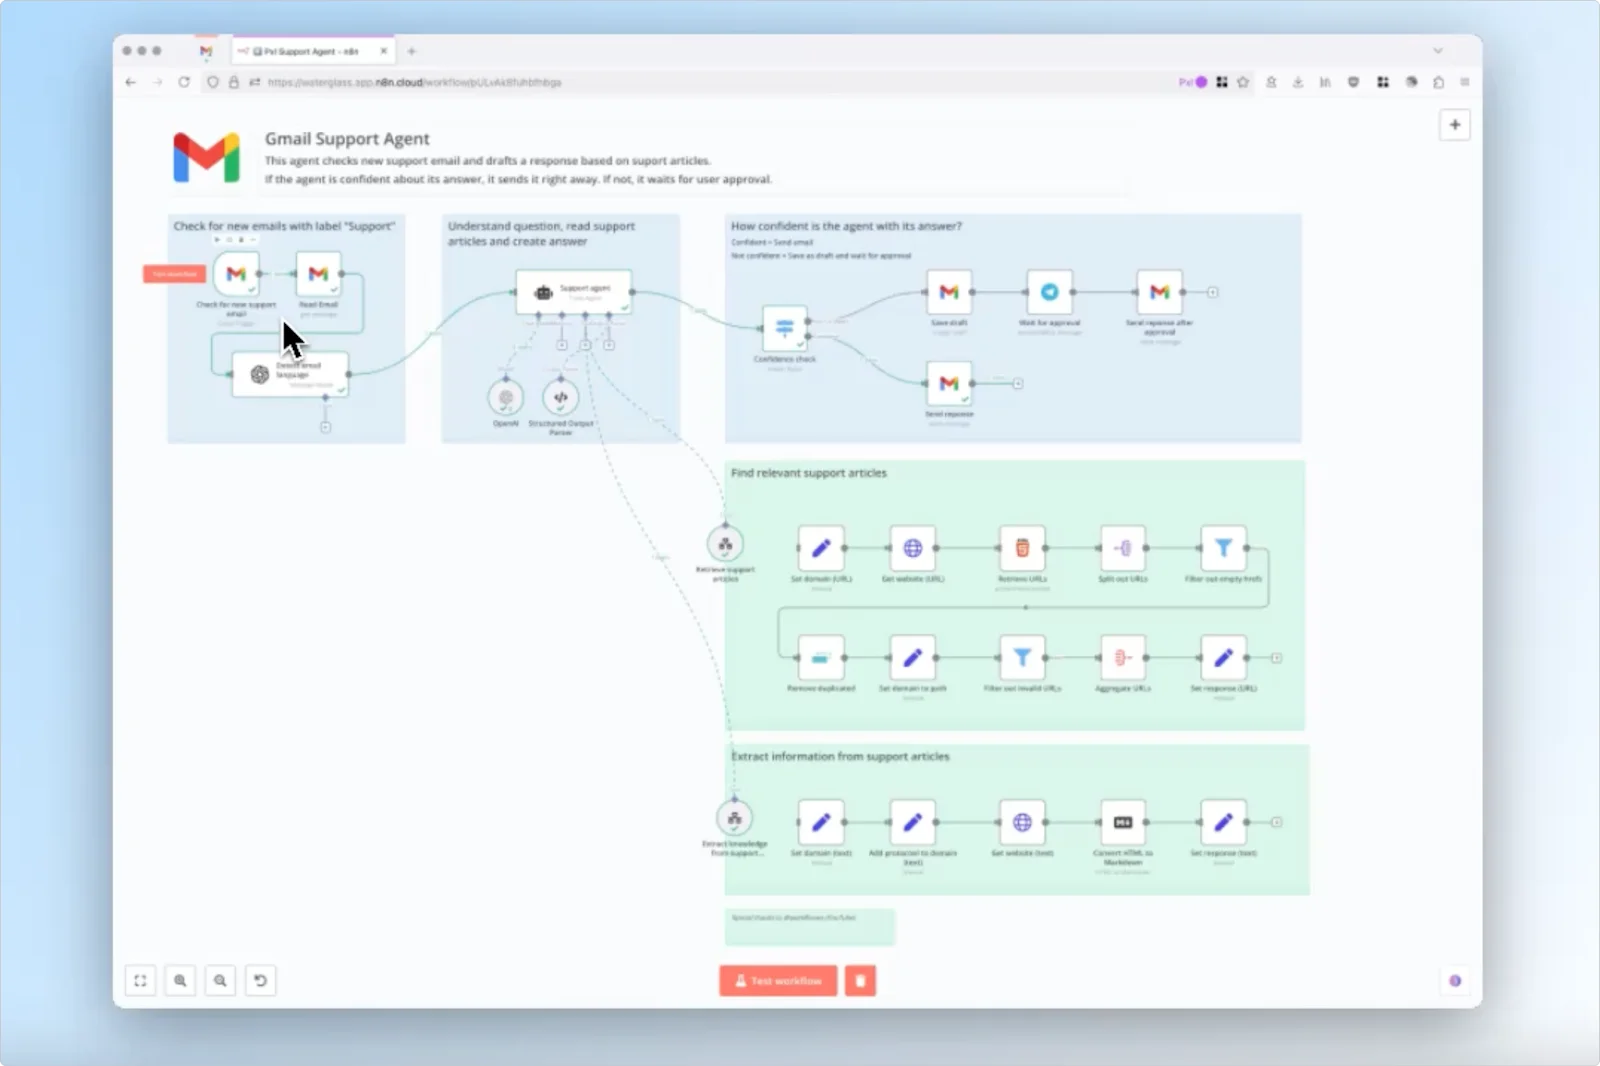This screenshot has height=1066, width=1600.
Task: Open the Structured Output Parser node
Action: [560, 398]
